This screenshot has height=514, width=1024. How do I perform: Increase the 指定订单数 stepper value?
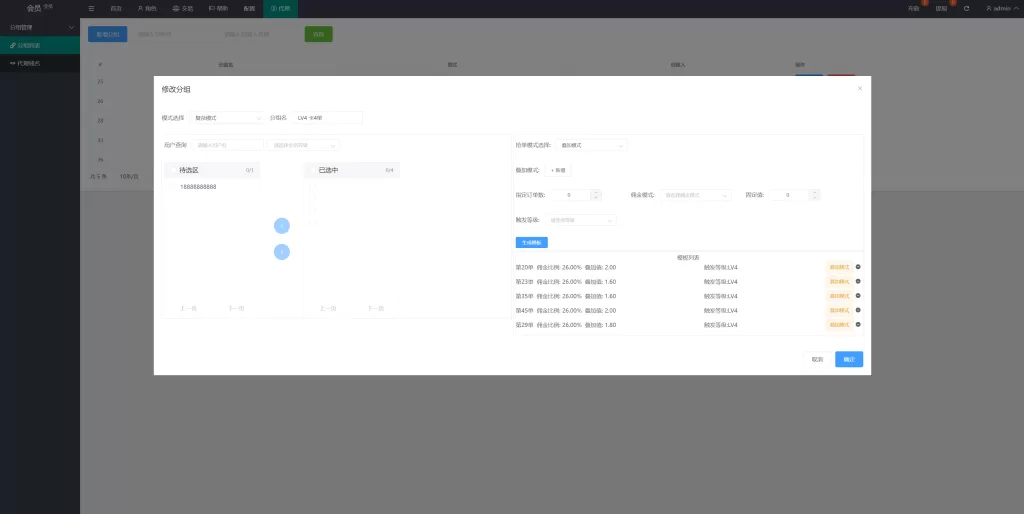[596, 192]
